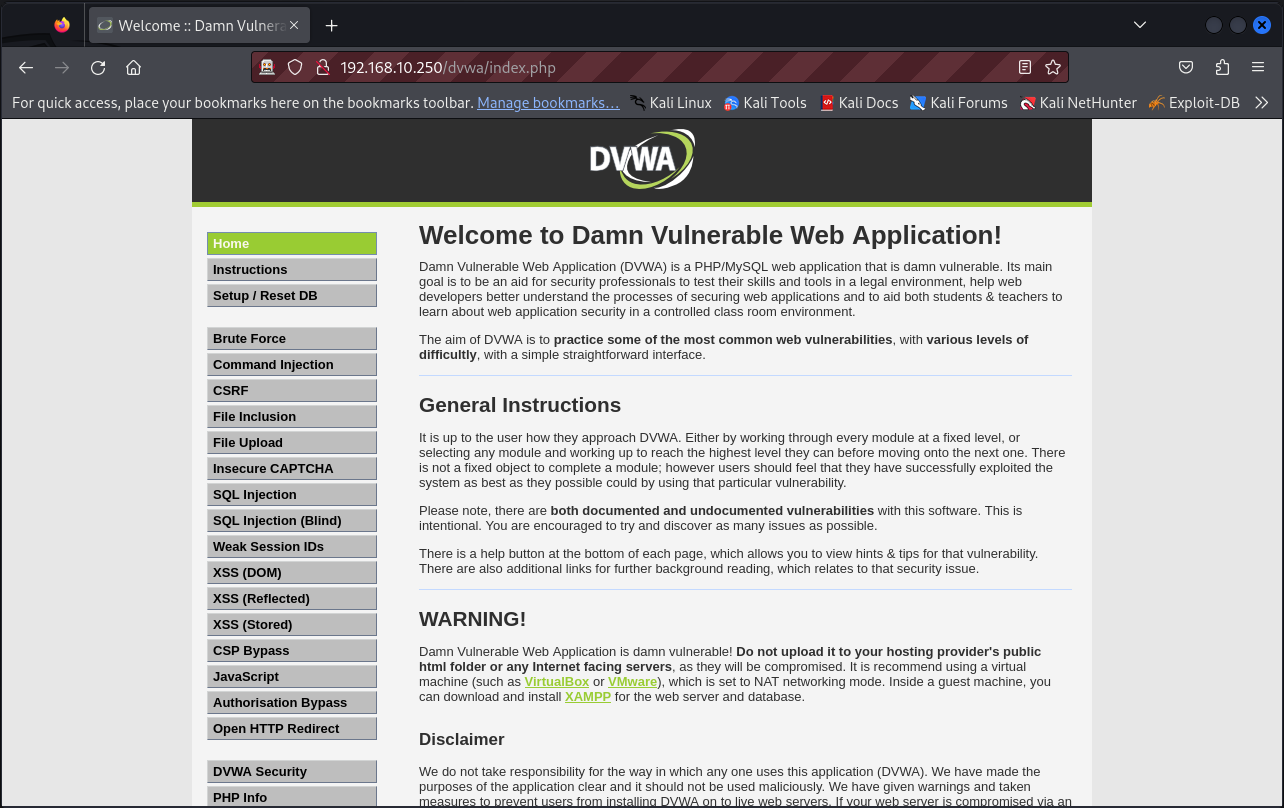The image size is (1284, 808).
Task: Open the SQL Injection module
Action: point(292,494)
